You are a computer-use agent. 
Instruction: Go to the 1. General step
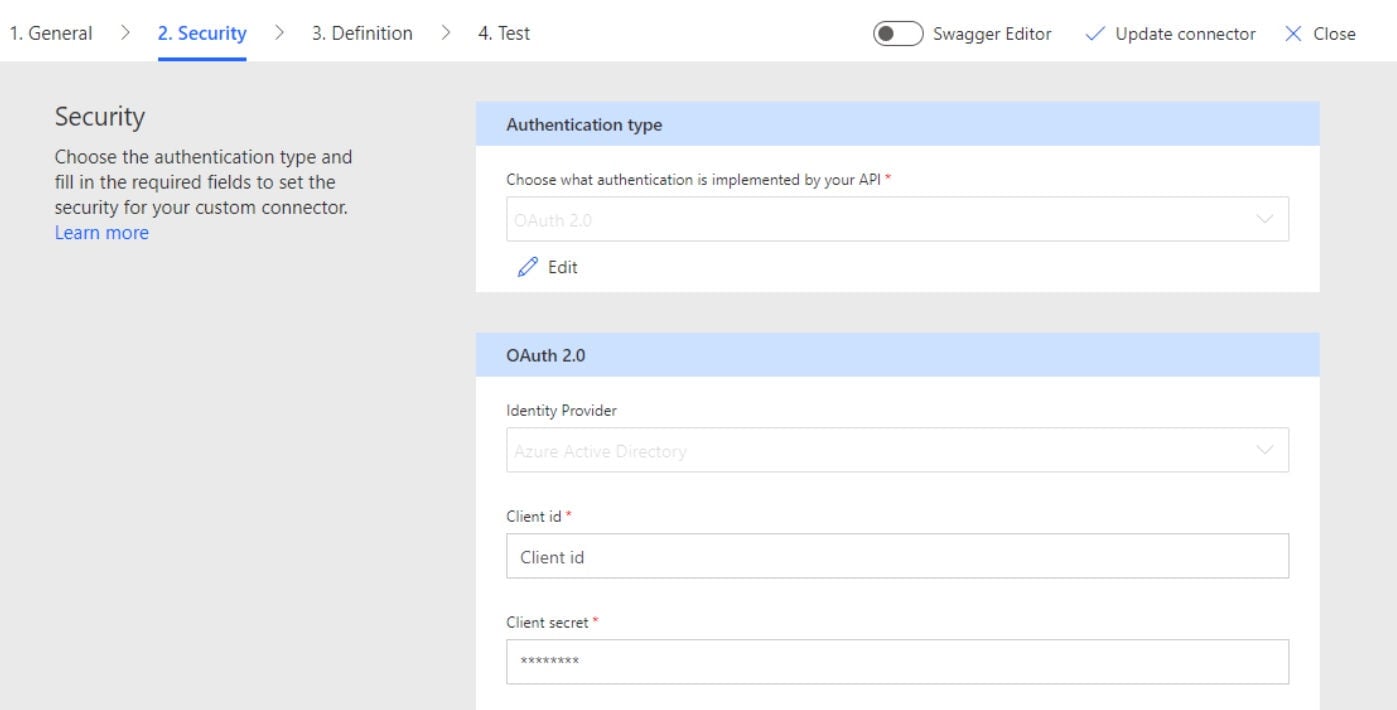[51, 33]
